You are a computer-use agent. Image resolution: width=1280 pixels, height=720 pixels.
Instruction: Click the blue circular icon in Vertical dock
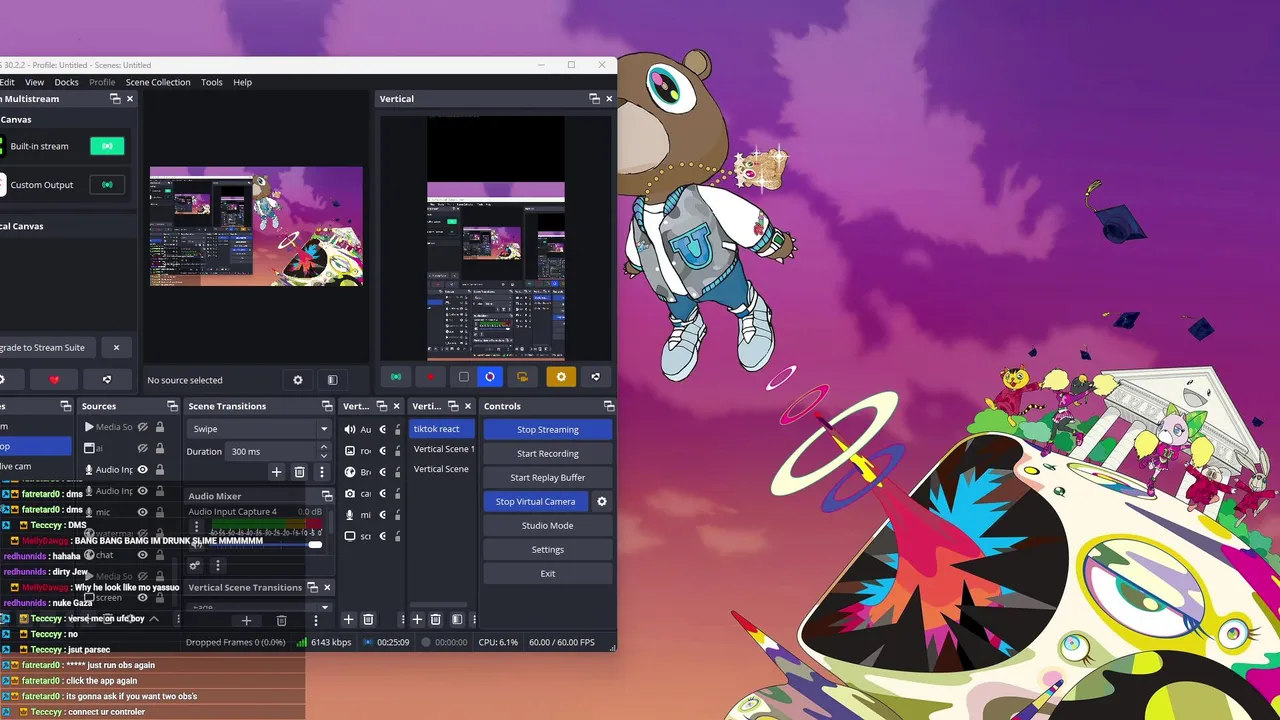click(x=490, y=377)
